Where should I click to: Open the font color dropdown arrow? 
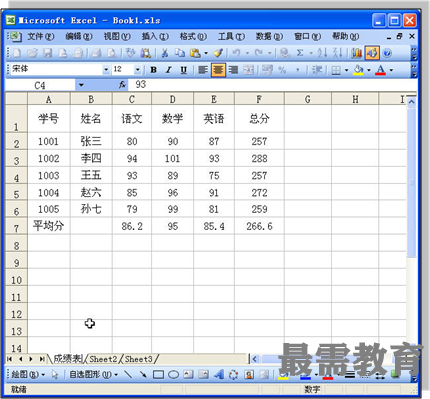point(391,70)
